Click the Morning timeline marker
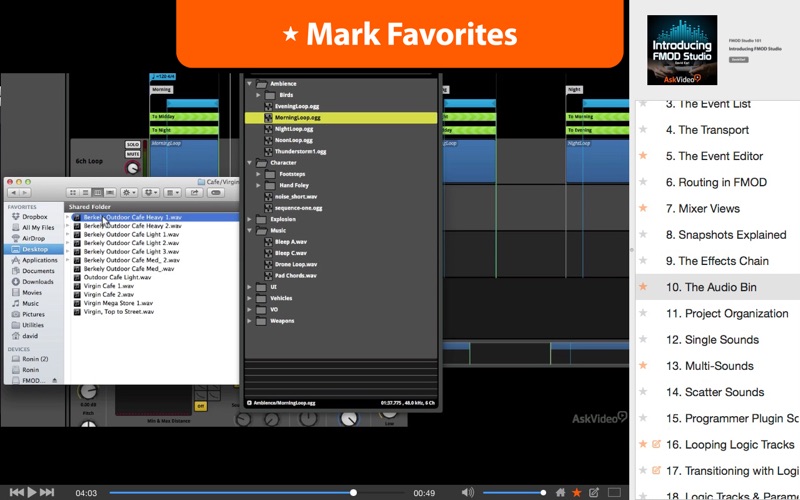800x500 pixels. point(161,90)
